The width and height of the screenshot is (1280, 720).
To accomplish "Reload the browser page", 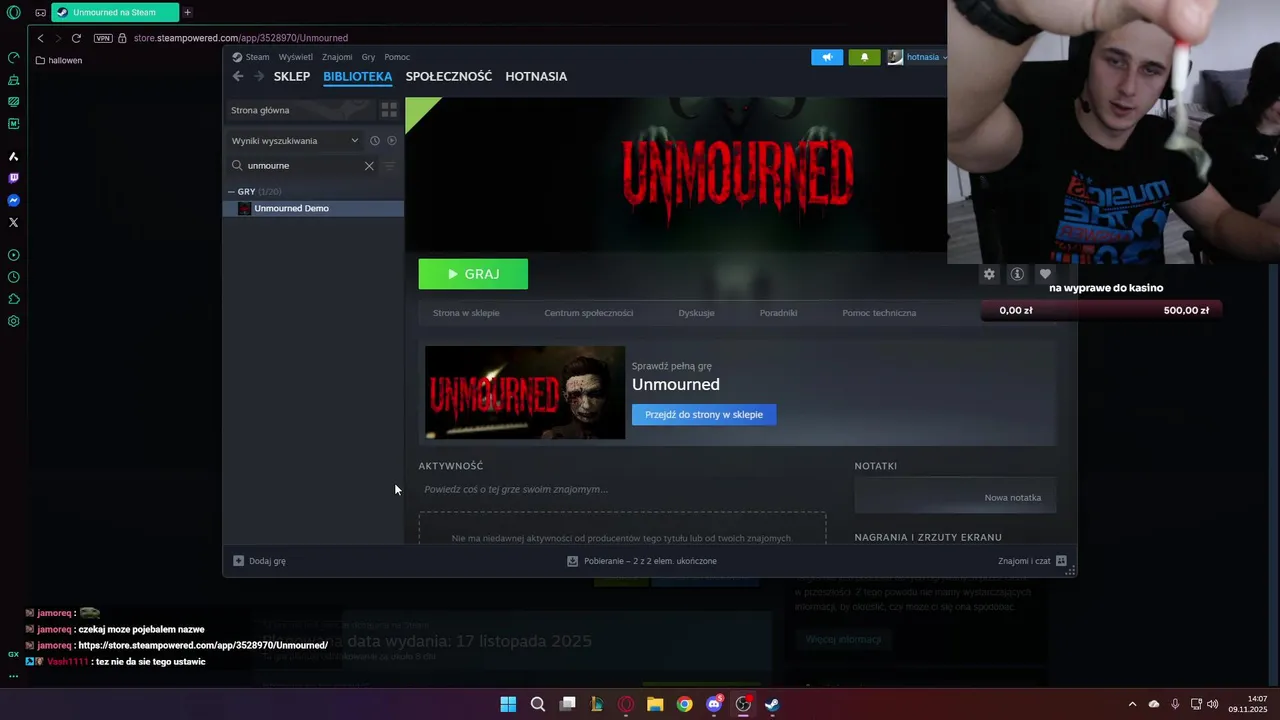I will coord(76,38).
